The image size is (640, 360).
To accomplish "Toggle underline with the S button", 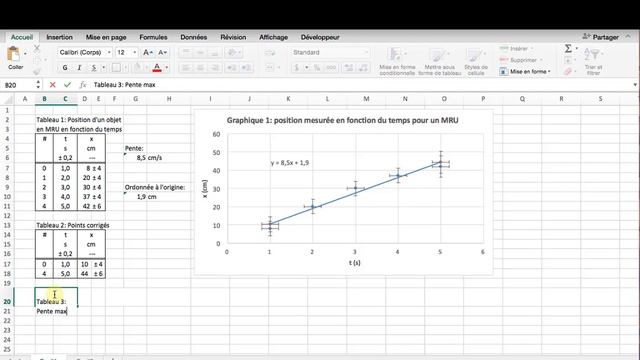I will coord(94,67).
